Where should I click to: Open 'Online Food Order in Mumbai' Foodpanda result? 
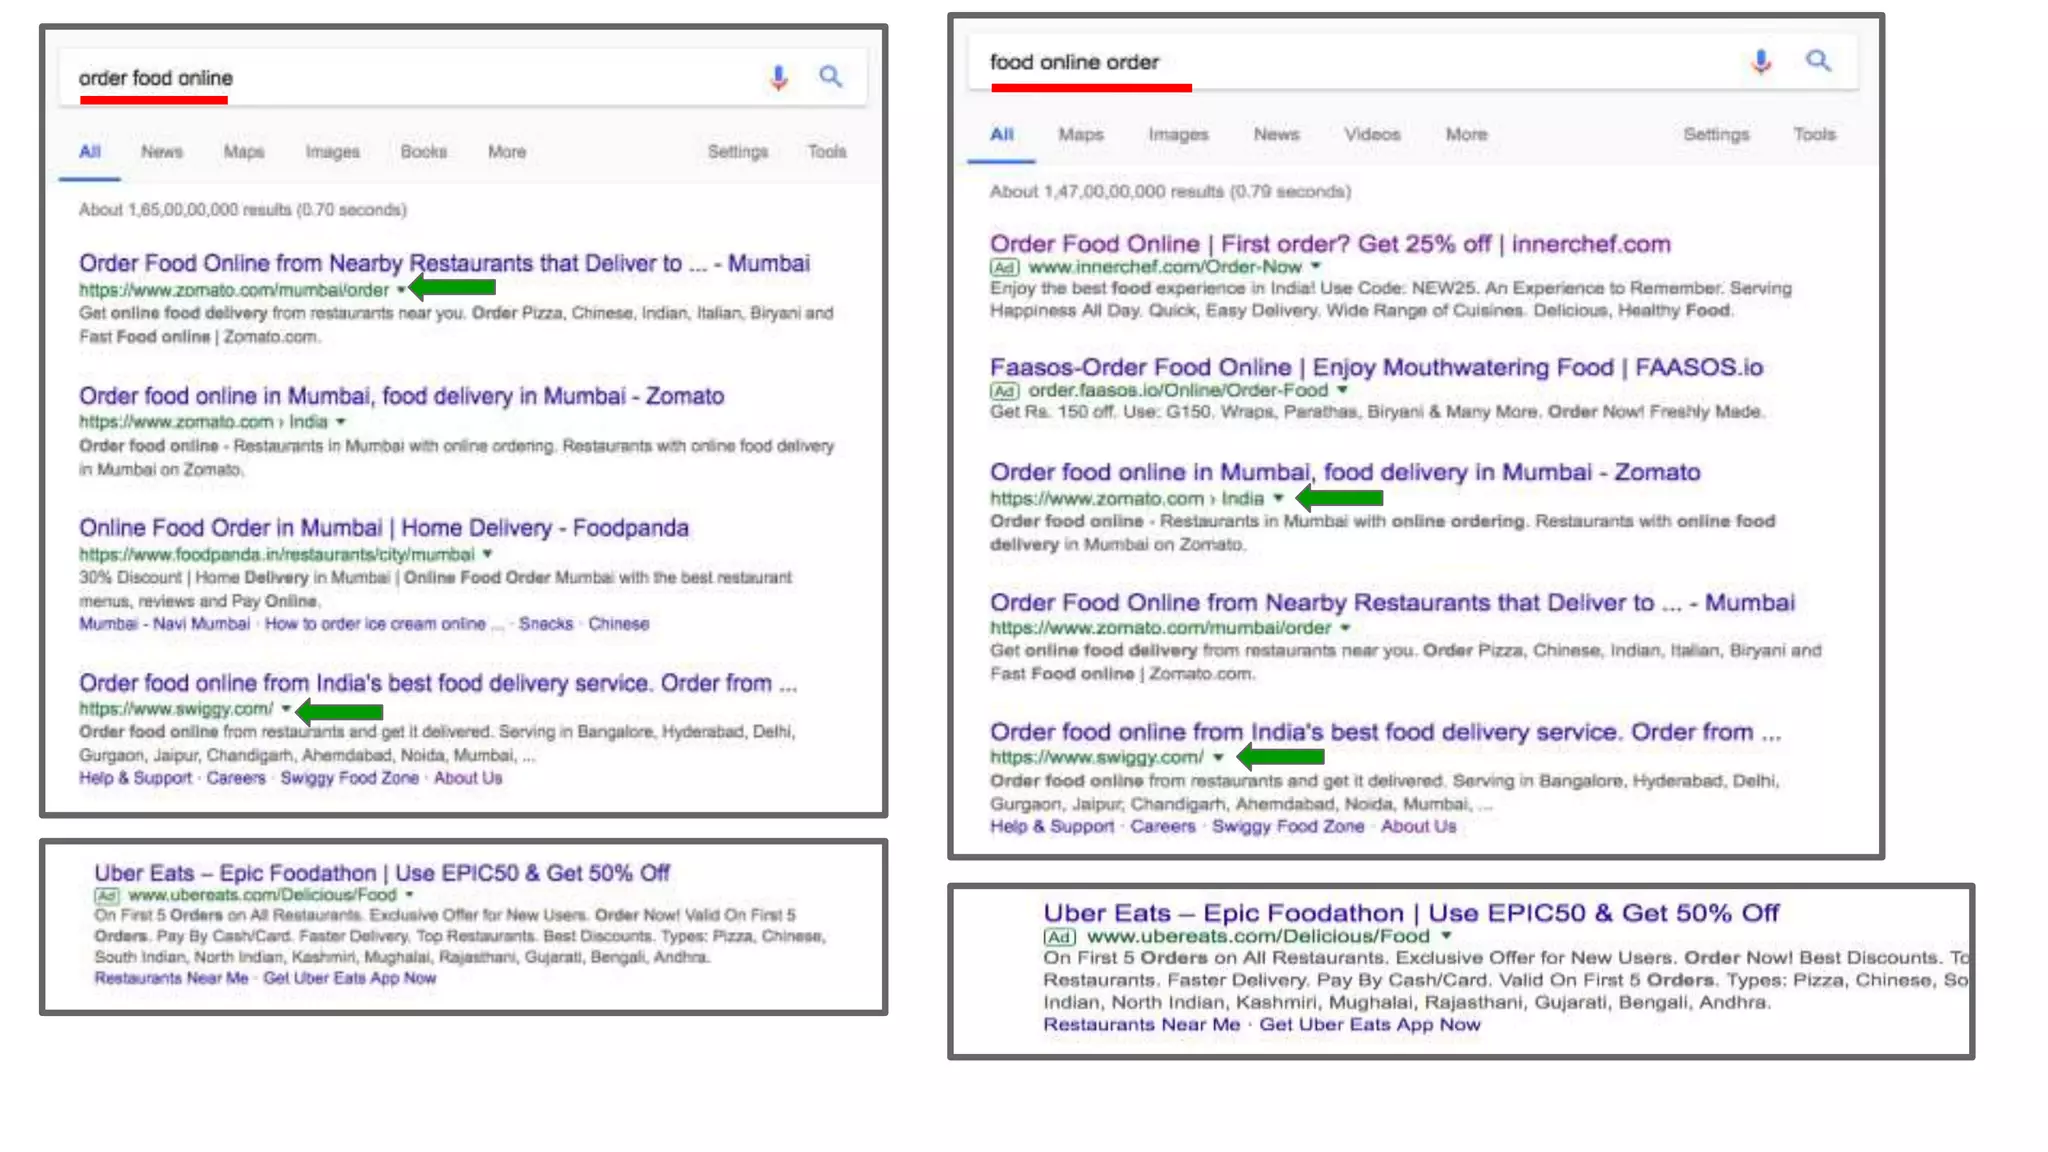[x=383, y=528]
